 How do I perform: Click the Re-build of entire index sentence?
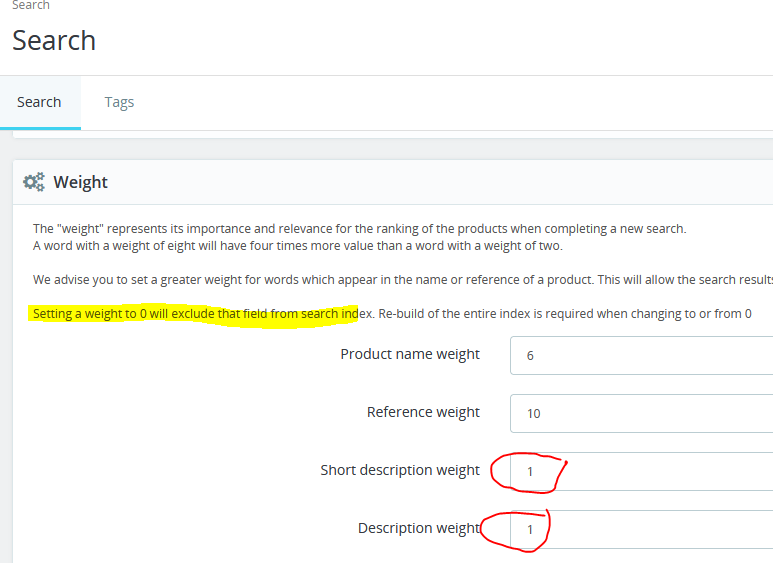pyautogui.click(x=565, y=314)
